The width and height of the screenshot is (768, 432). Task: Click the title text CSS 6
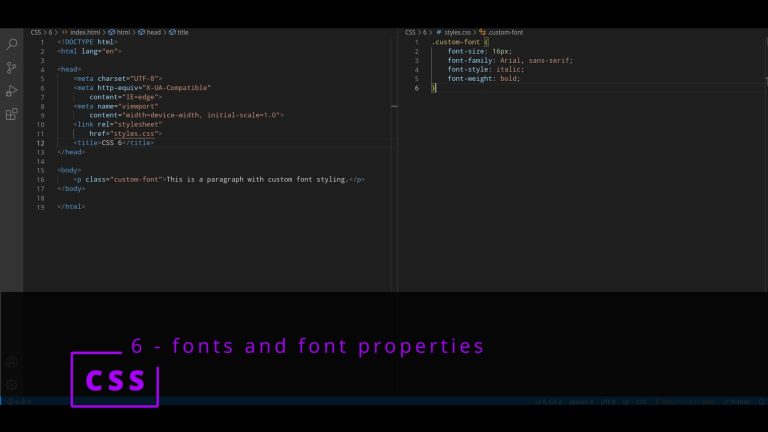112,143
